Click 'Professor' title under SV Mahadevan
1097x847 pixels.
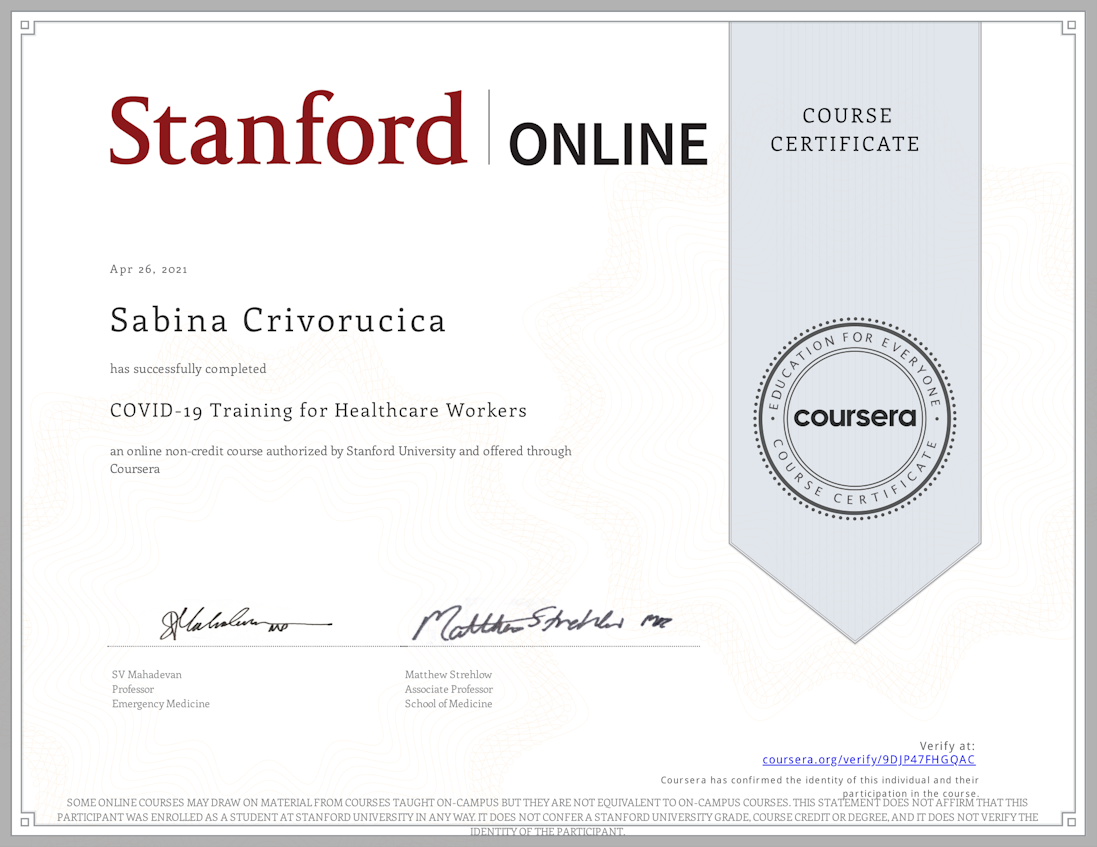click(x=133, y=689)
